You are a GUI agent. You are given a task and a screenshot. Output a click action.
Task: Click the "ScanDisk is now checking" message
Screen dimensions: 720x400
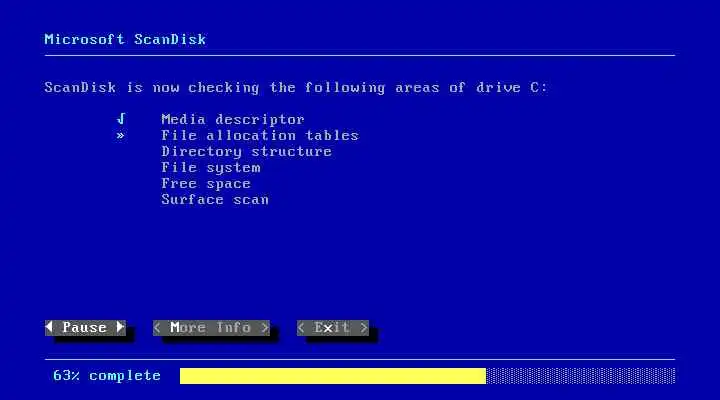click(x=296, y=87)
